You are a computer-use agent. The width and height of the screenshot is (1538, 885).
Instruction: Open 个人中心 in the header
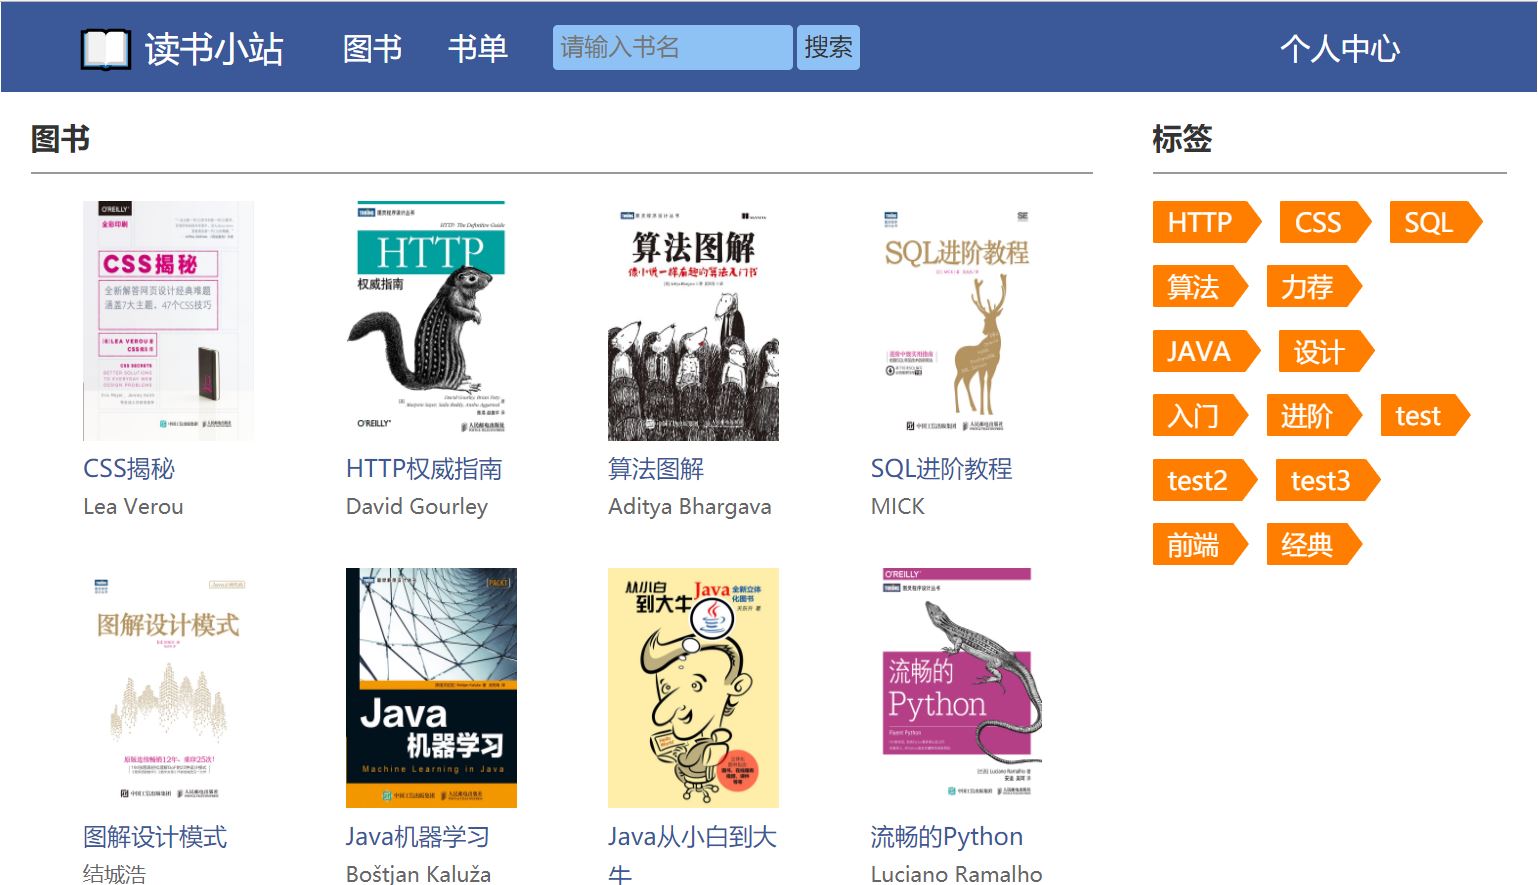[x=1340, y=48]
